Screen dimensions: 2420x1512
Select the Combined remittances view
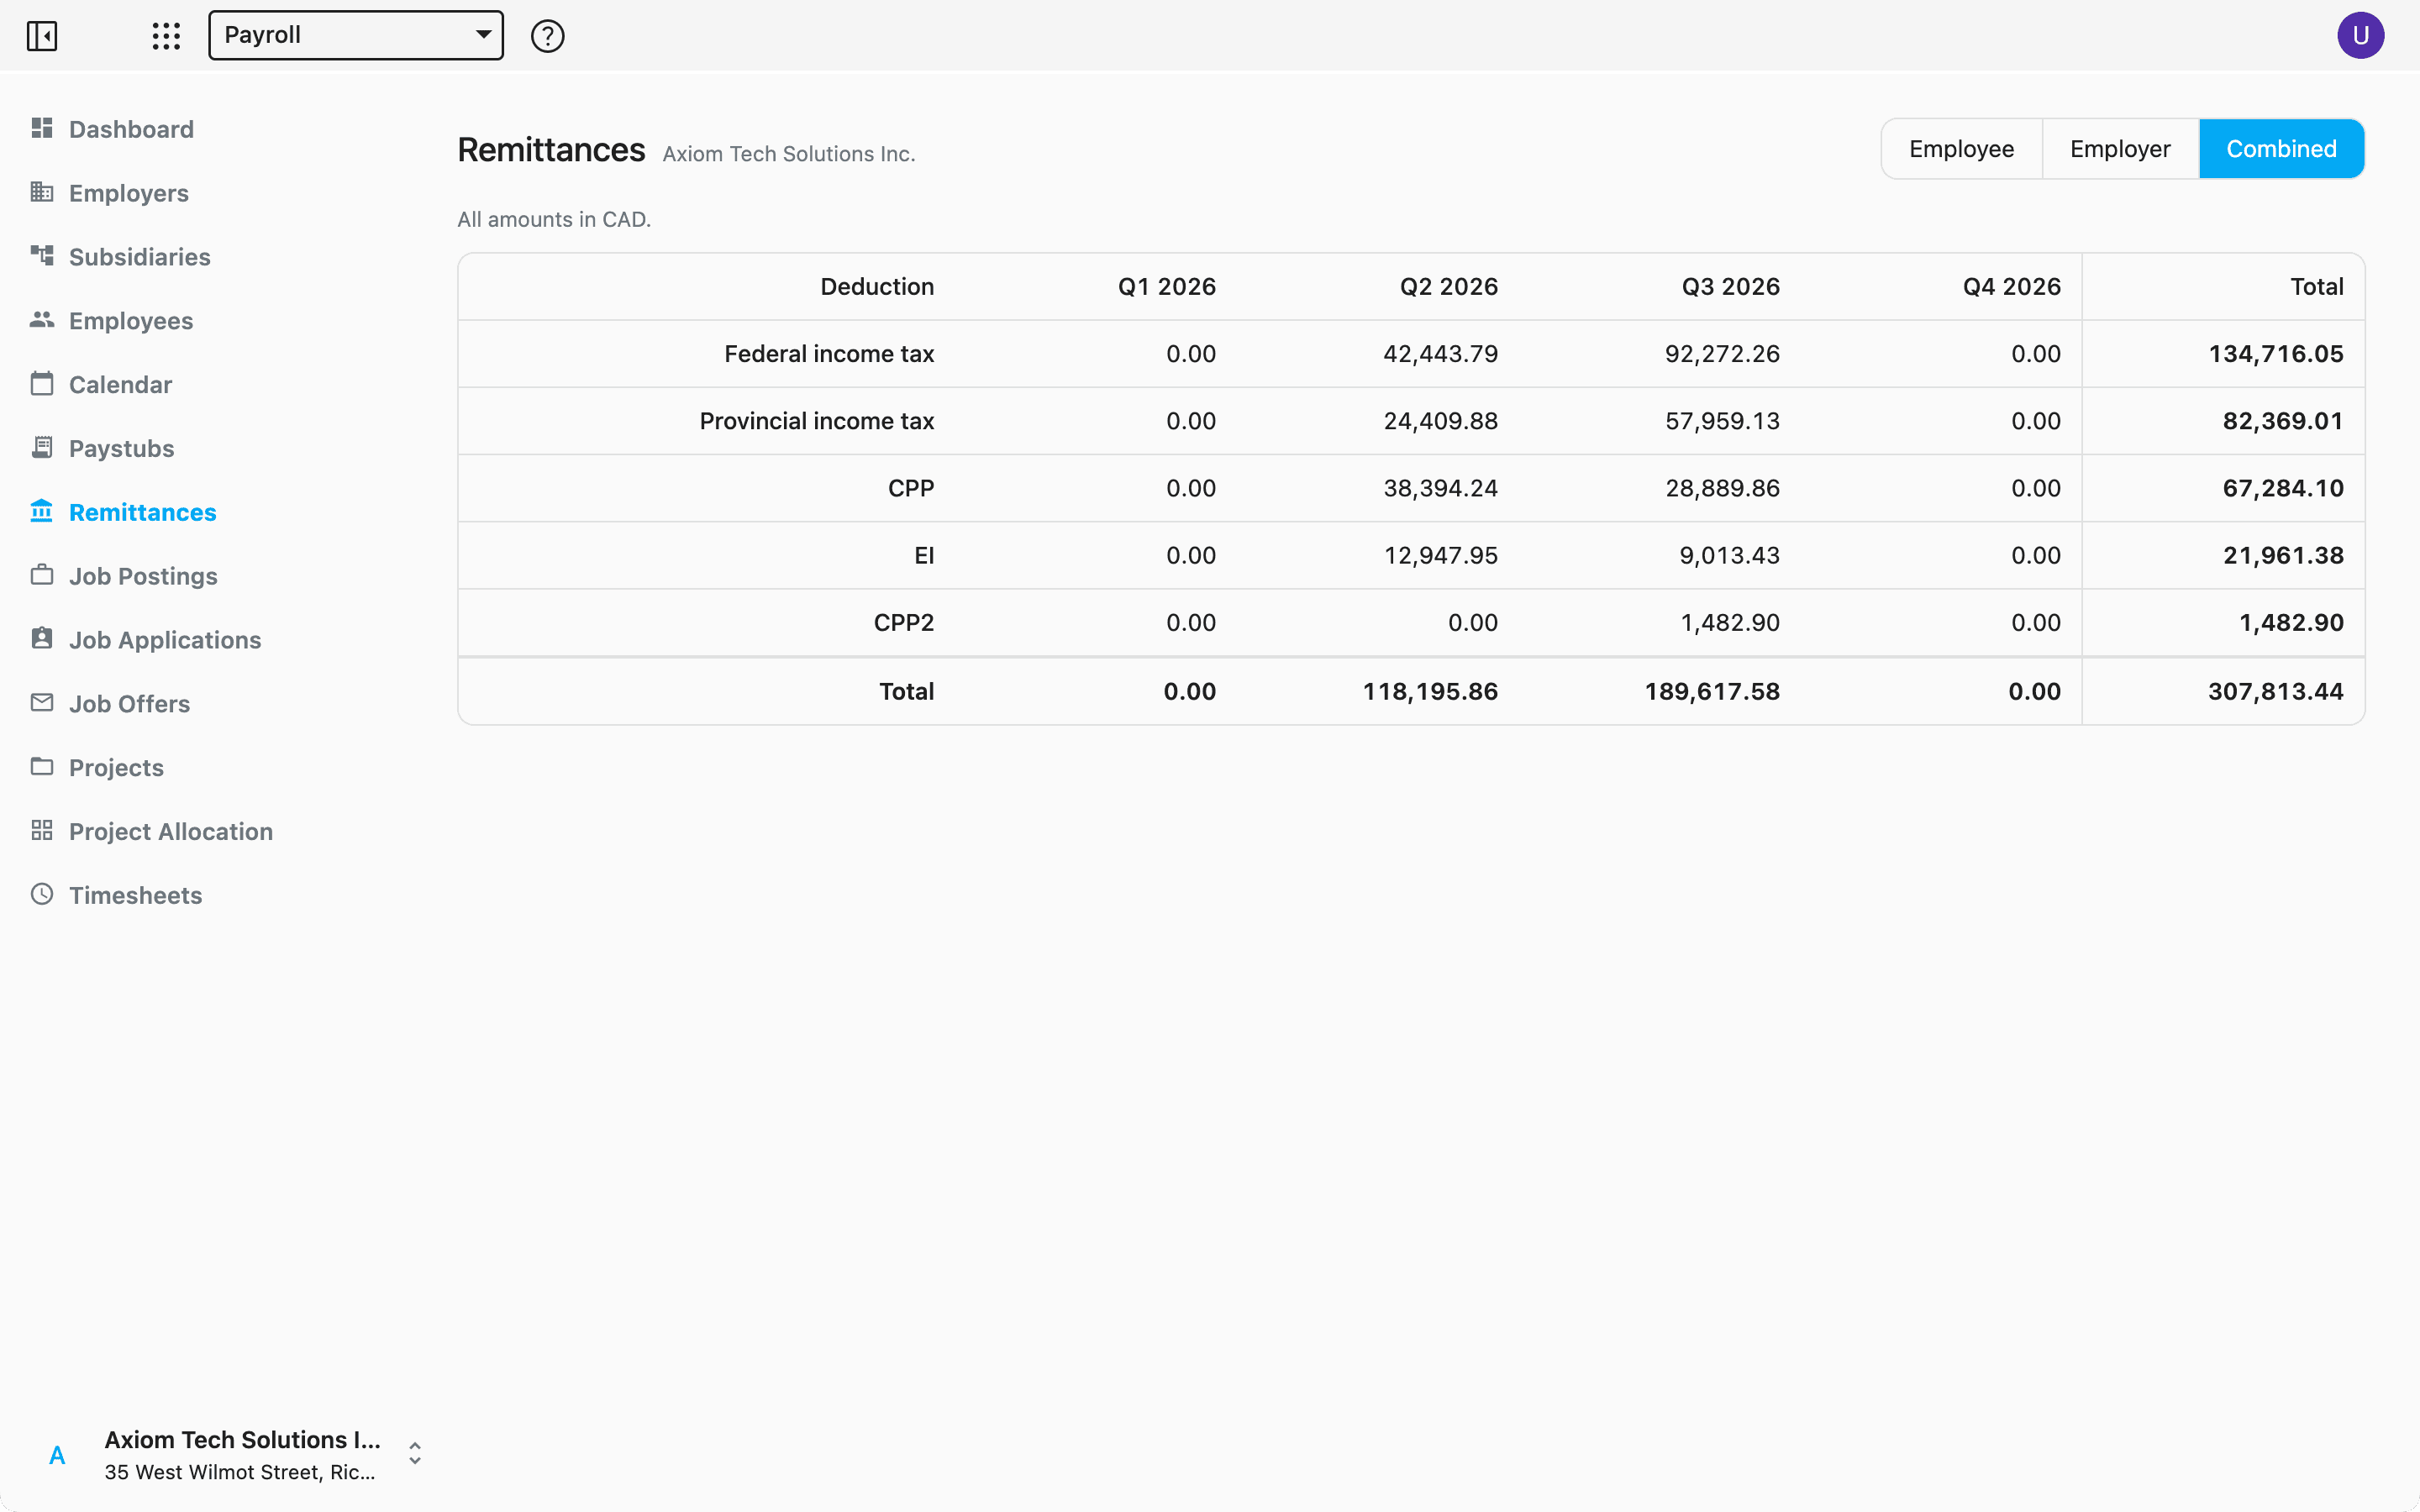(2281, 149)
